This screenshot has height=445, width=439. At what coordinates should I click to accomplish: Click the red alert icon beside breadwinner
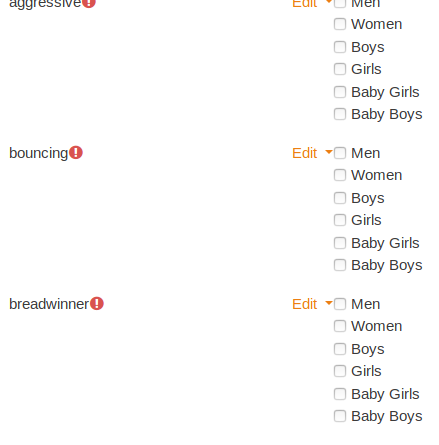click(97, 304)
